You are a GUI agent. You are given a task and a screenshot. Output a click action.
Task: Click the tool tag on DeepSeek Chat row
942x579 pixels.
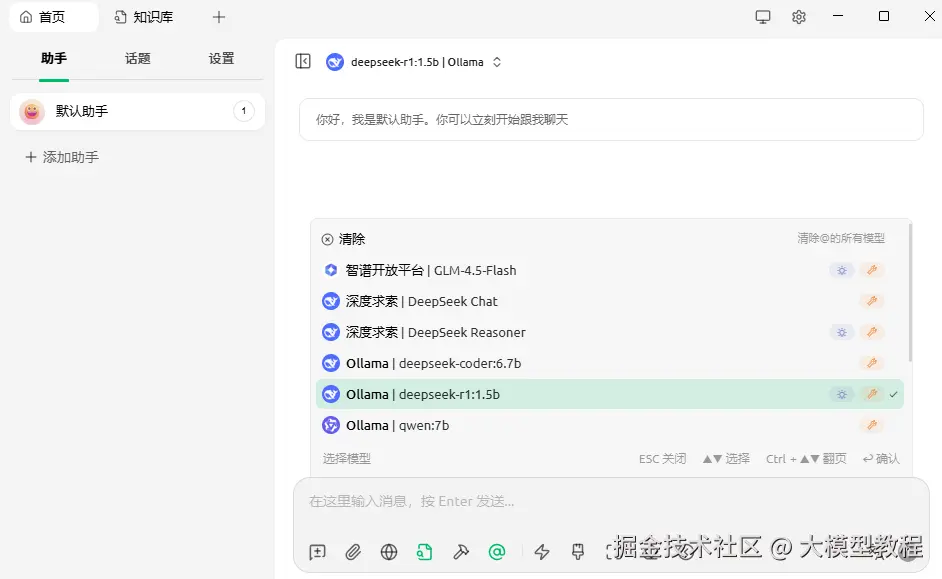(x=872, y=301)
